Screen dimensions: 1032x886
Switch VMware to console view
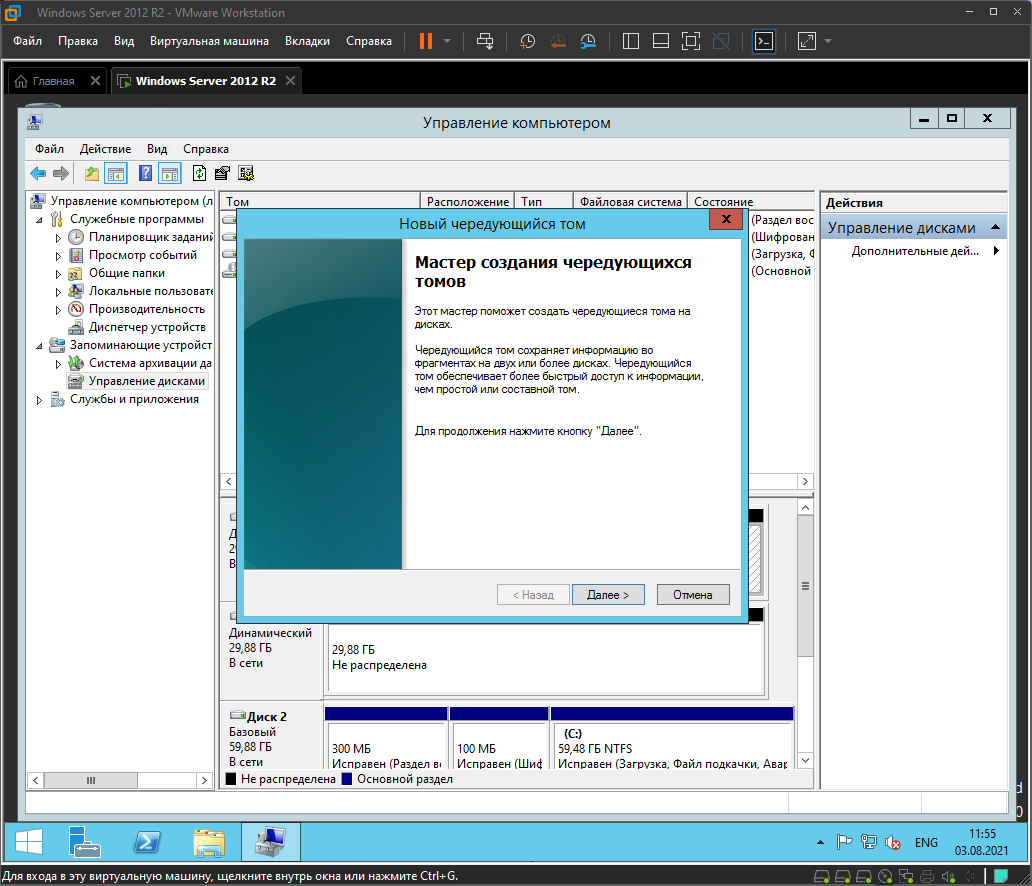[x=763, y=41]
